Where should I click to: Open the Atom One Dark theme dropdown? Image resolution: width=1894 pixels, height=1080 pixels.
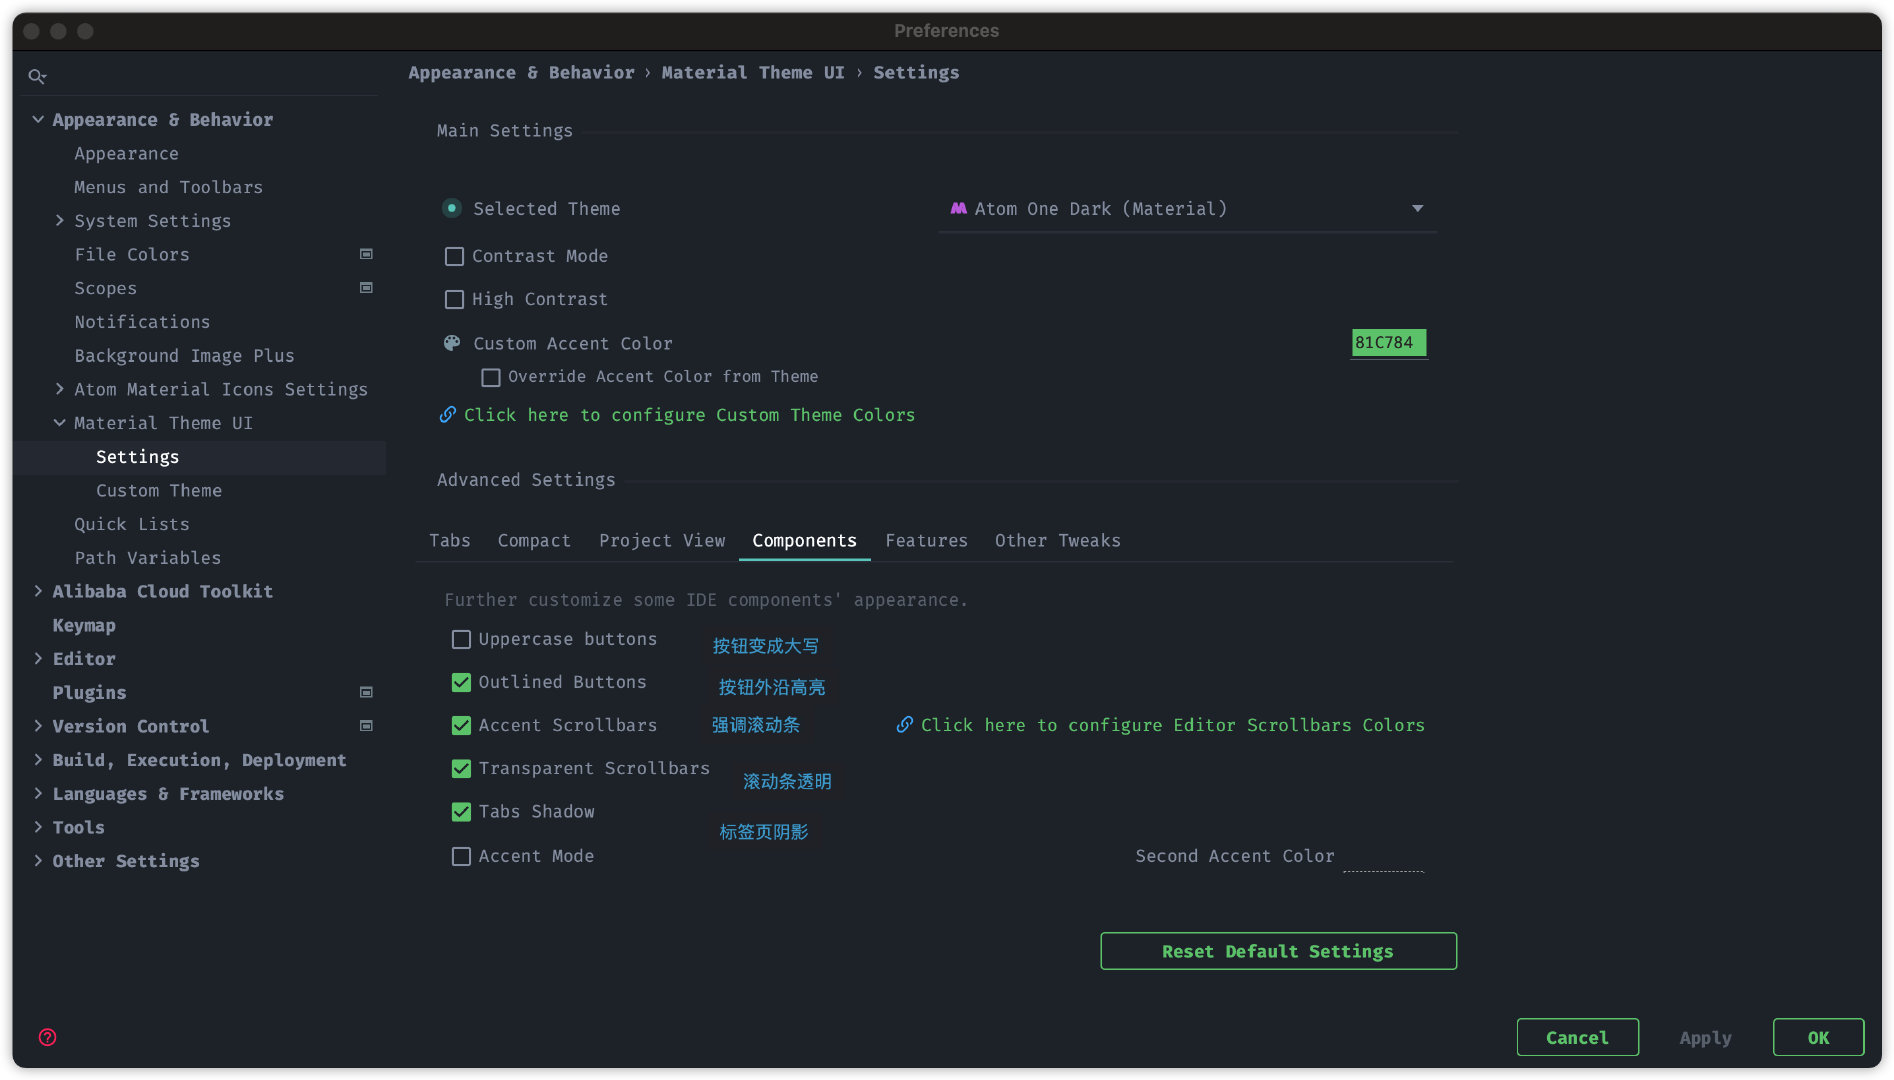click(x=1187, y=209)
